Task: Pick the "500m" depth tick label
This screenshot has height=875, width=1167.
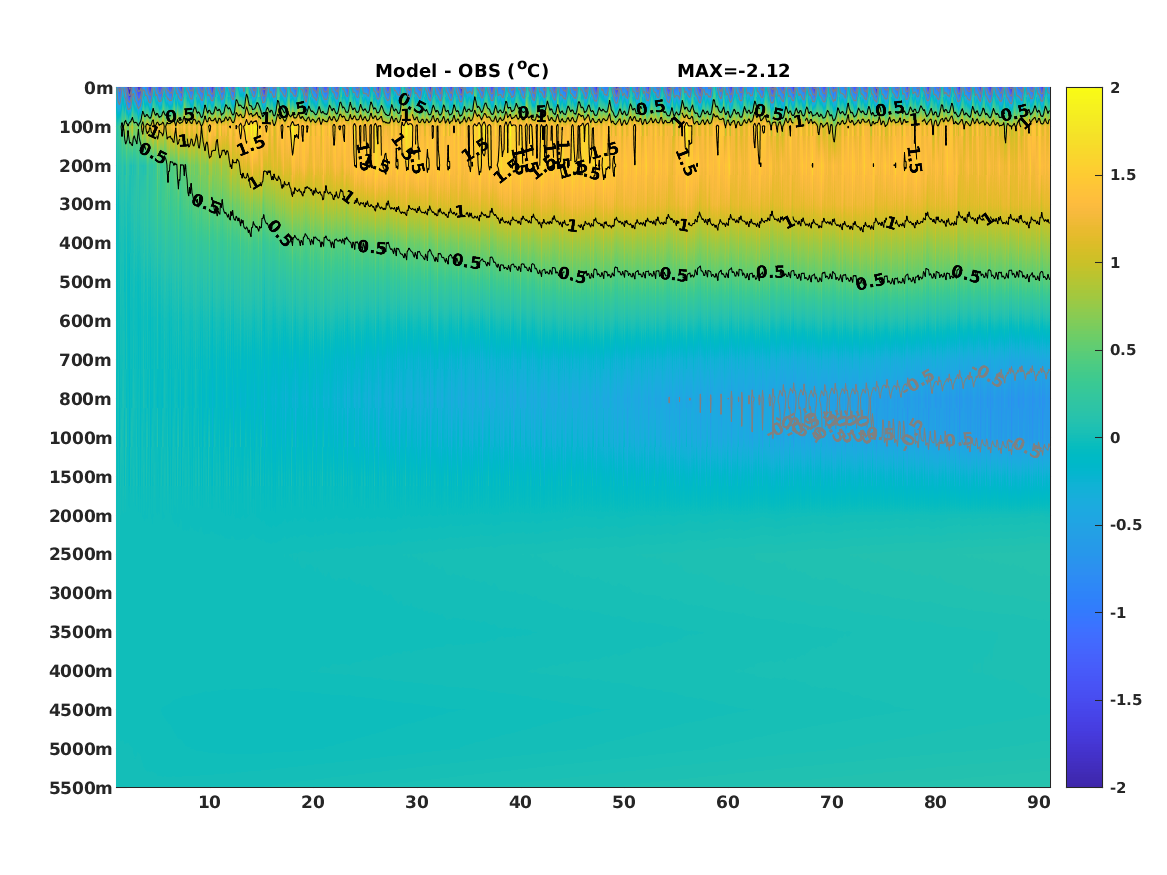Action: 86,283
